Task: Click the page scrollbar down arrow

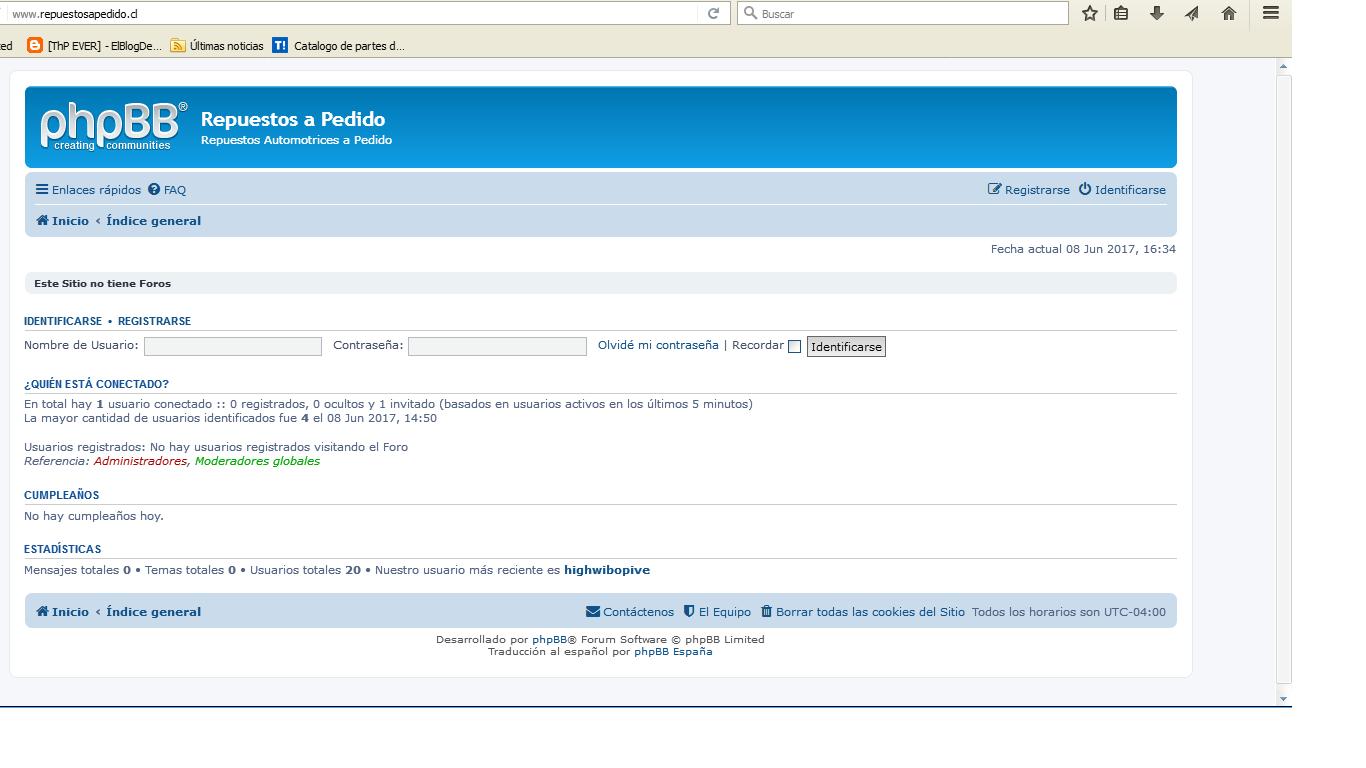Action: point(1283,699)
